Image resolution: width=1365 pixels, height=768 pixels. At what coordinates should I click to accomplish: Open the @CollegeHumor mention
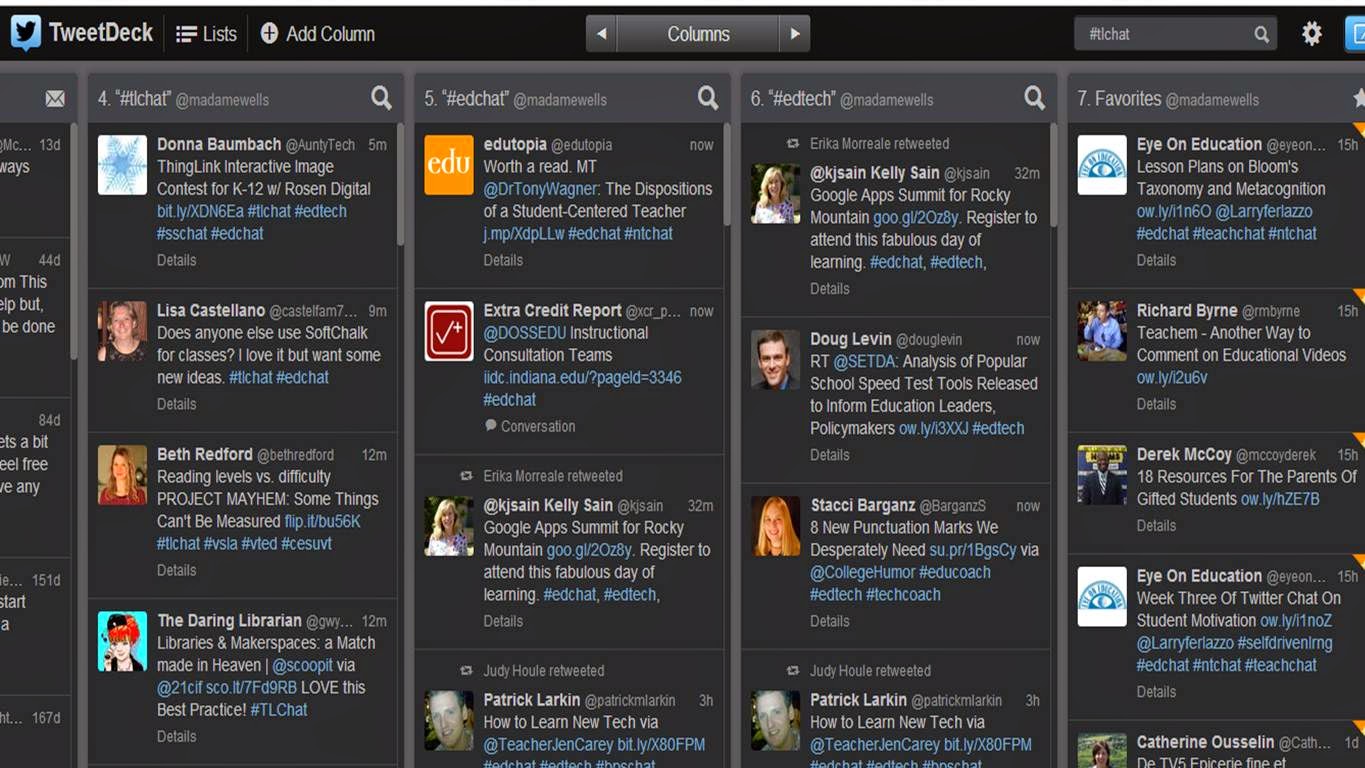point(862,572)
